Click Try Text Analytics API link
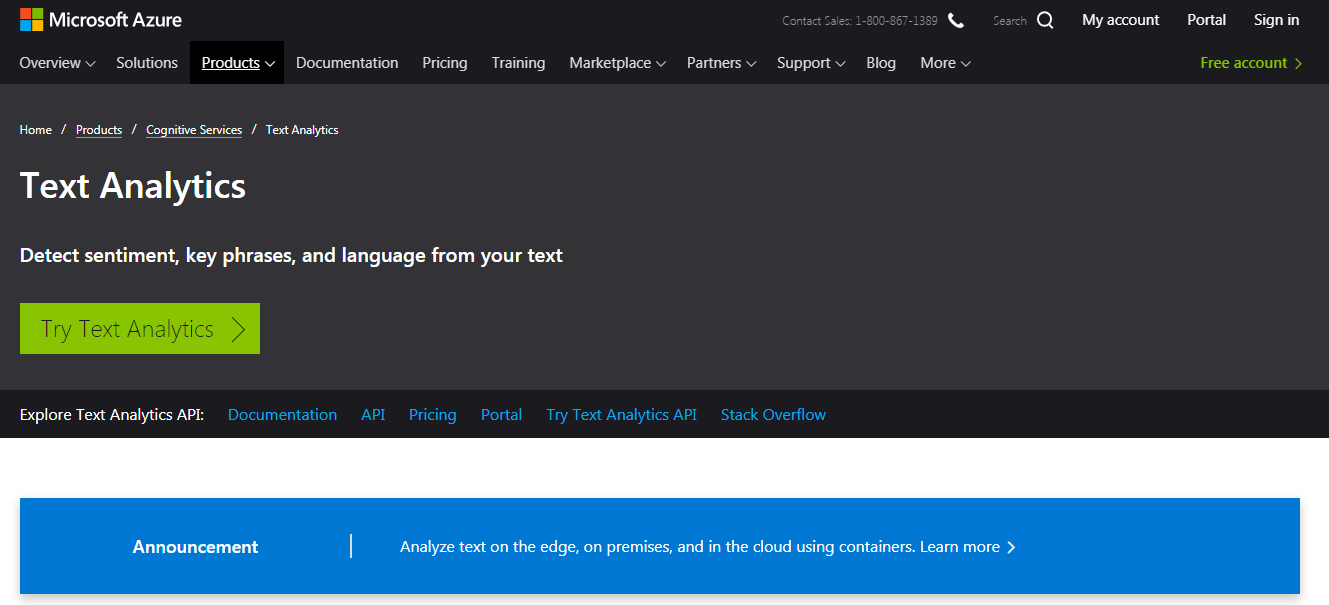Viewport: 1329px width, 605px height. [x=621, y=415]
